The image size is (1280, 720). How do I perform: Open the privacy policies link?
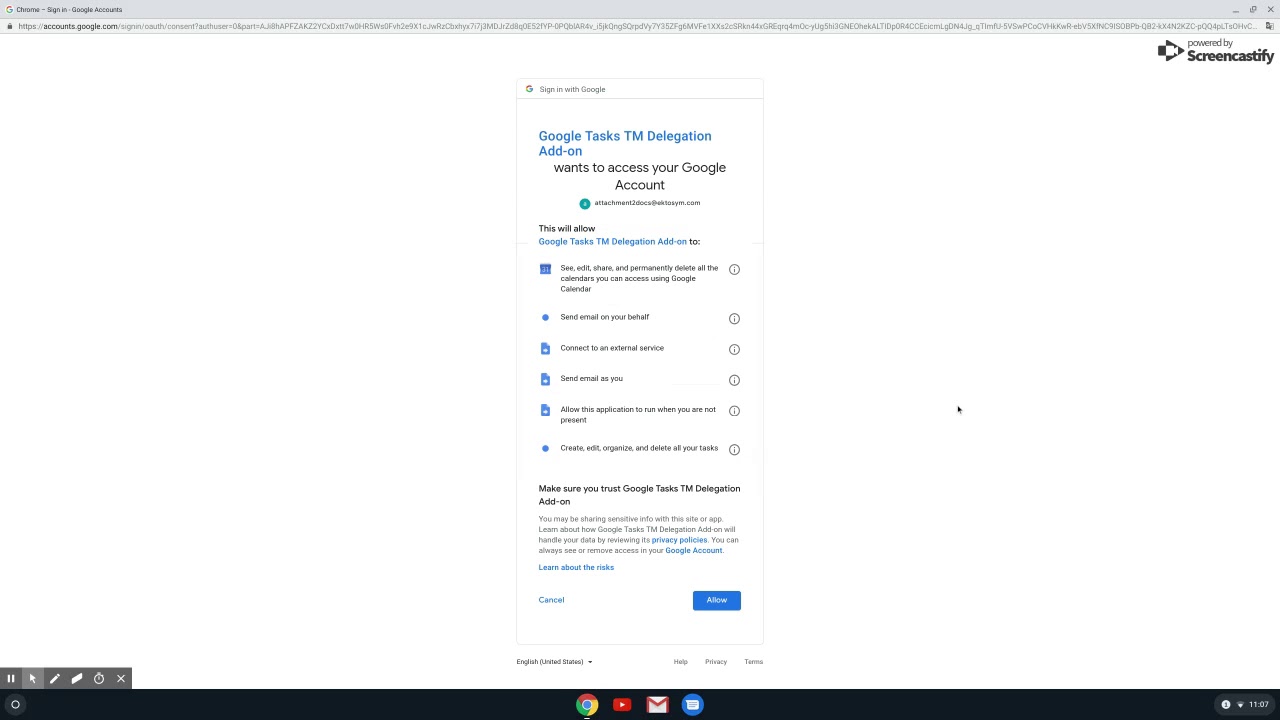click(679, 540)
